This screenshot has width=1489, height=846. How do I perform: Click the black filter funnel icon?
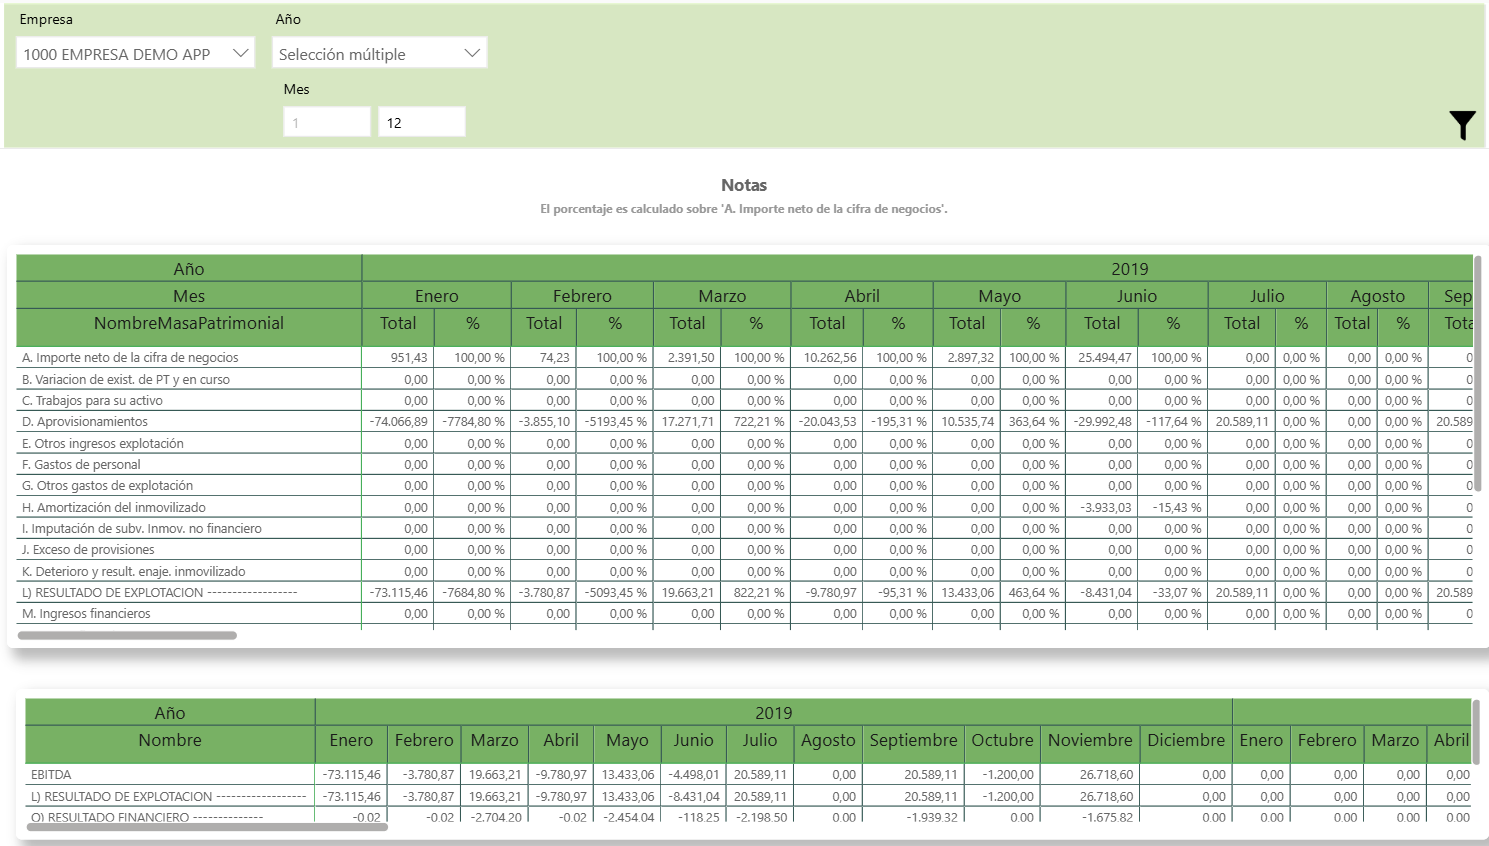click(1462, 125)
